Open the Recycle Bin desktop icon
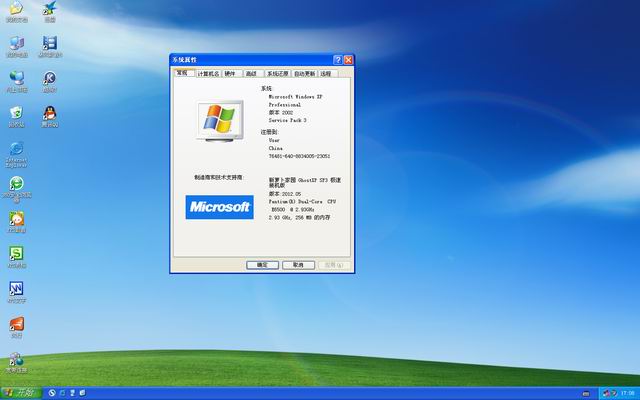 (x=17, y=116)
